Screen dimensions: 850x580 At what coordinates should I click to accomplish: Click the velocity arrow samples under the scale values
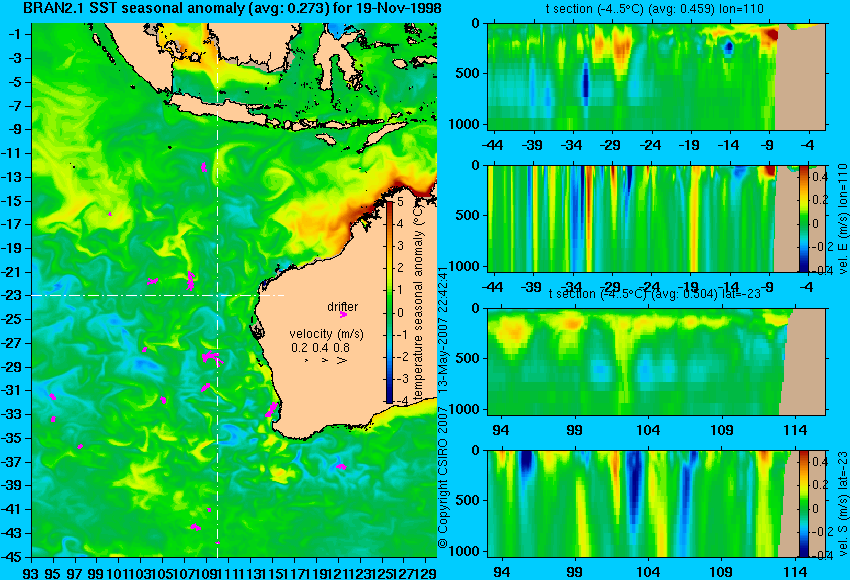point(325,360)
